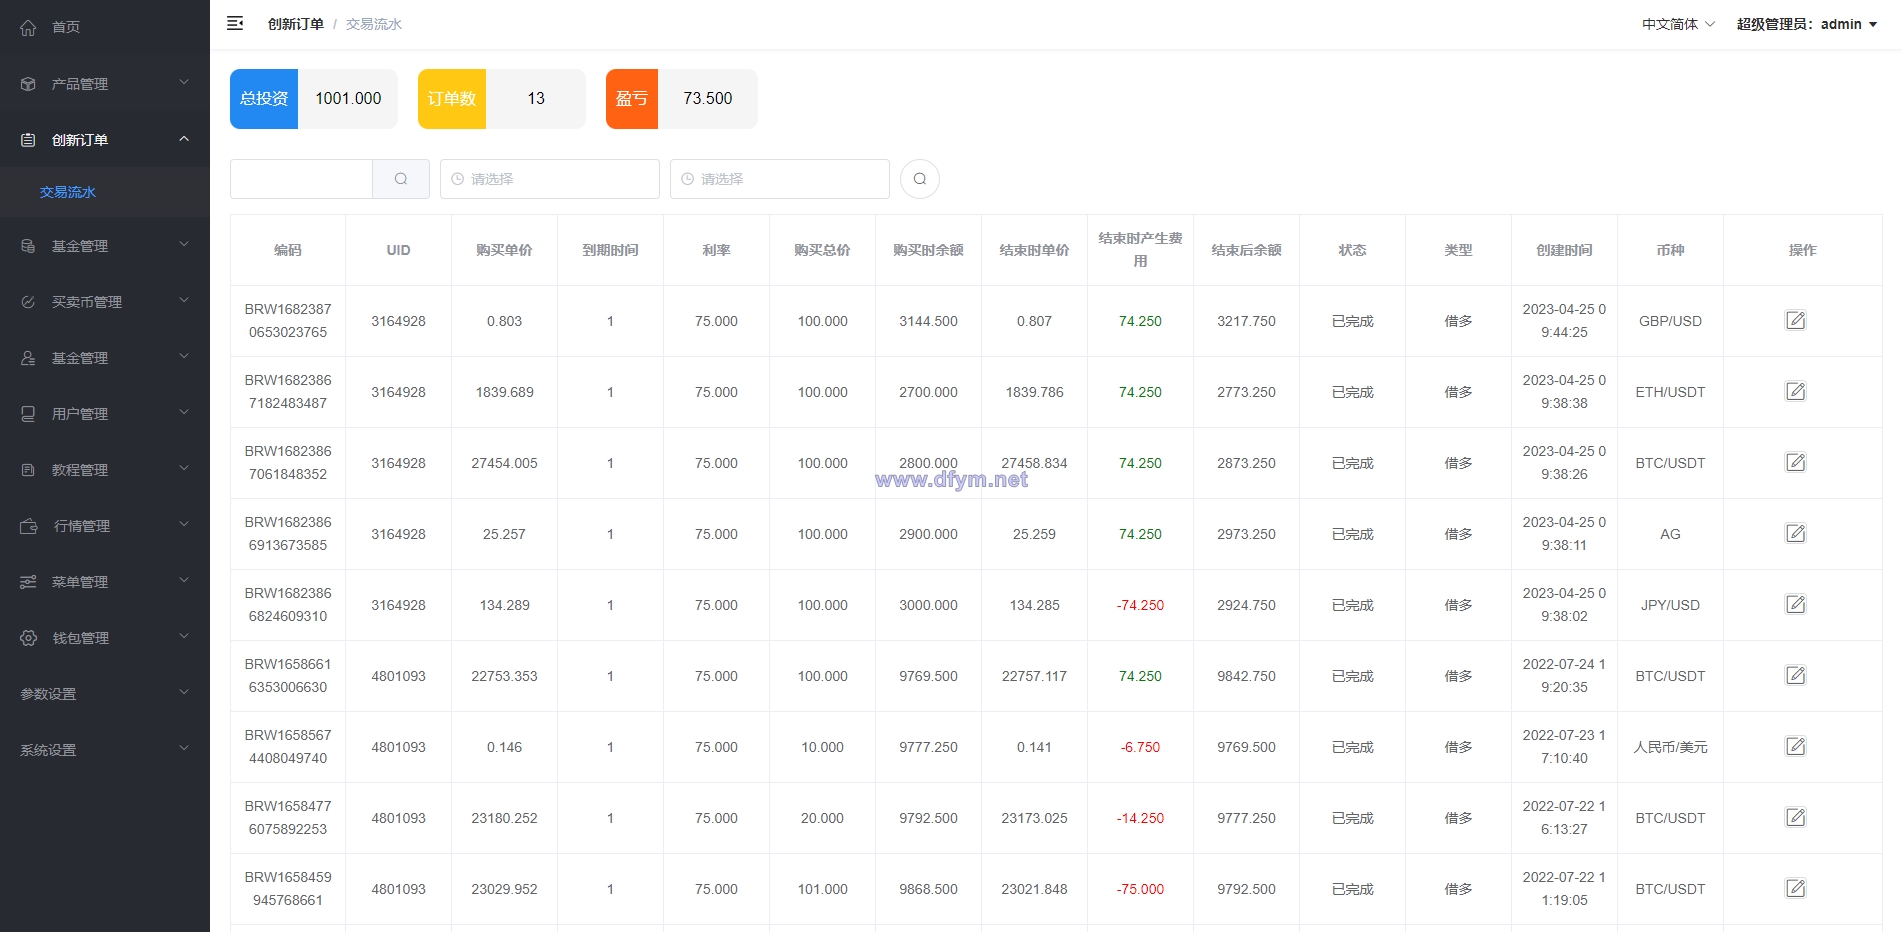
Task: Open edit icon on the JPY/USD row
Action: 1796,604
